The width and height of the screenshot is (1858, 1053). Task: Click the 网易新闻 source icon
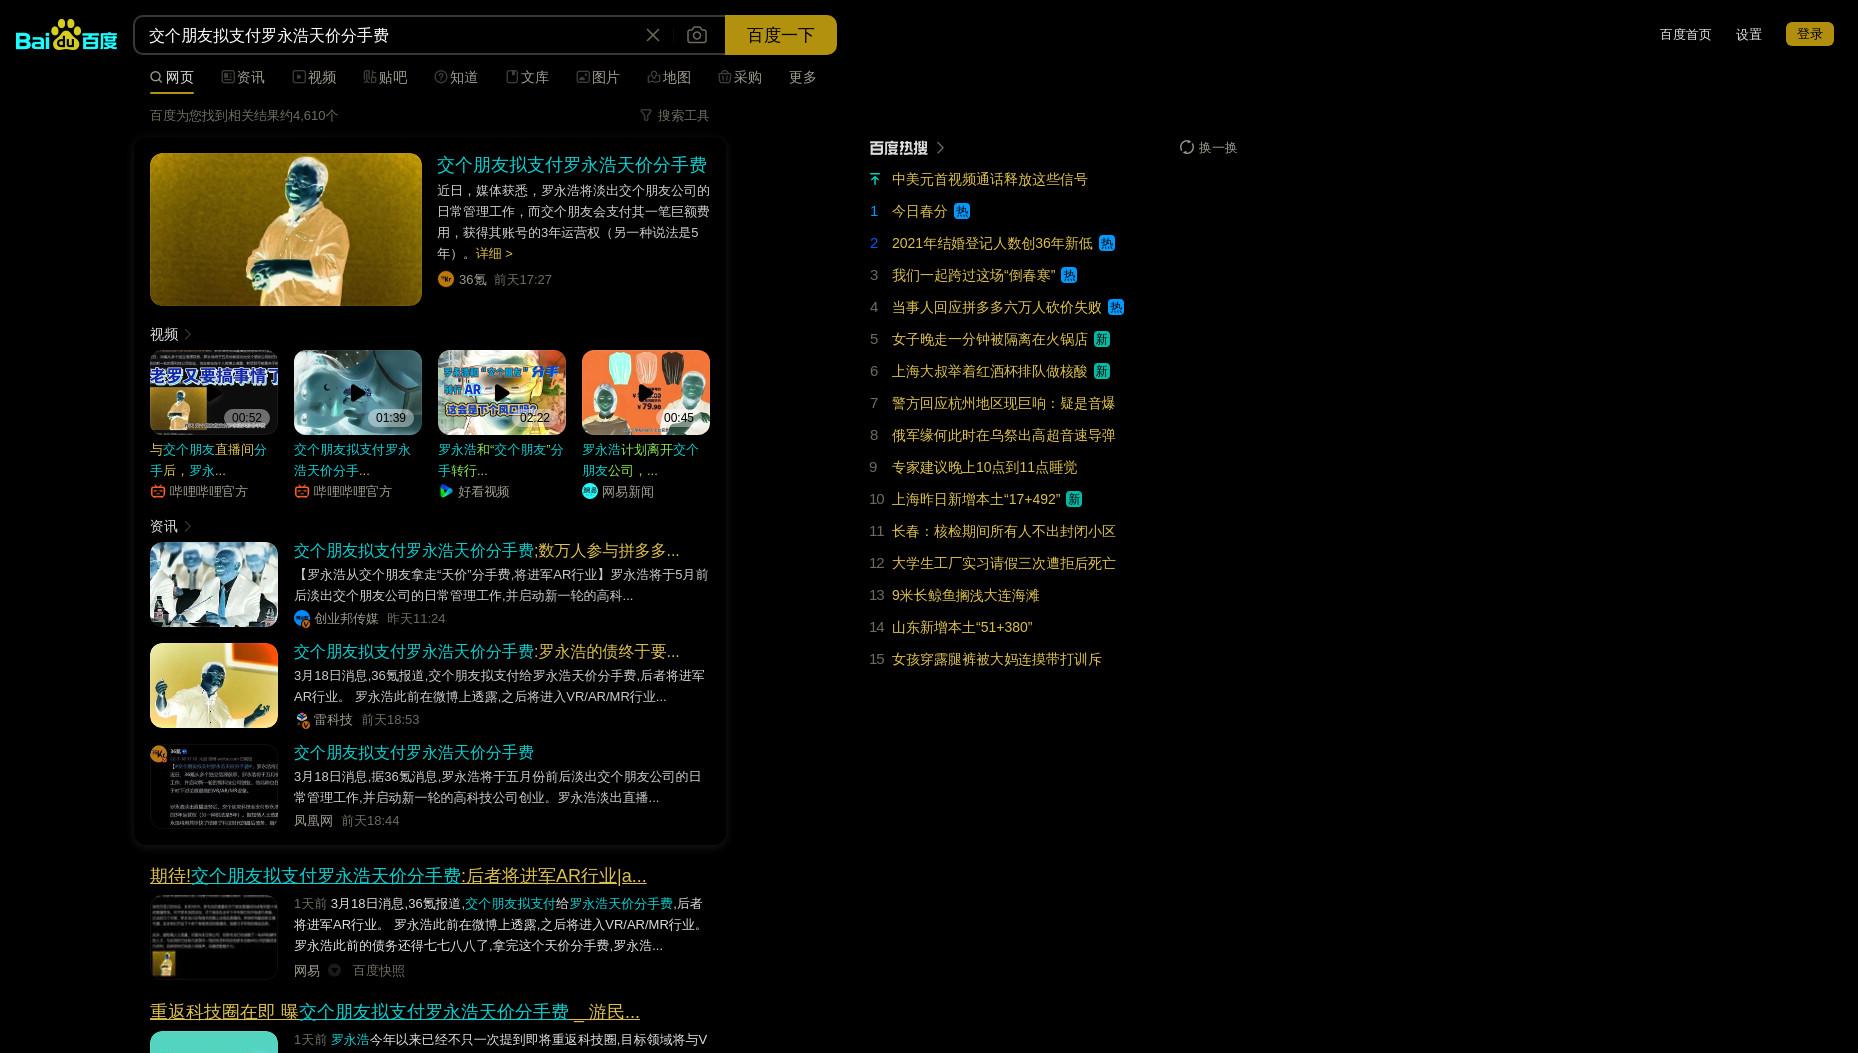point(590,491)
